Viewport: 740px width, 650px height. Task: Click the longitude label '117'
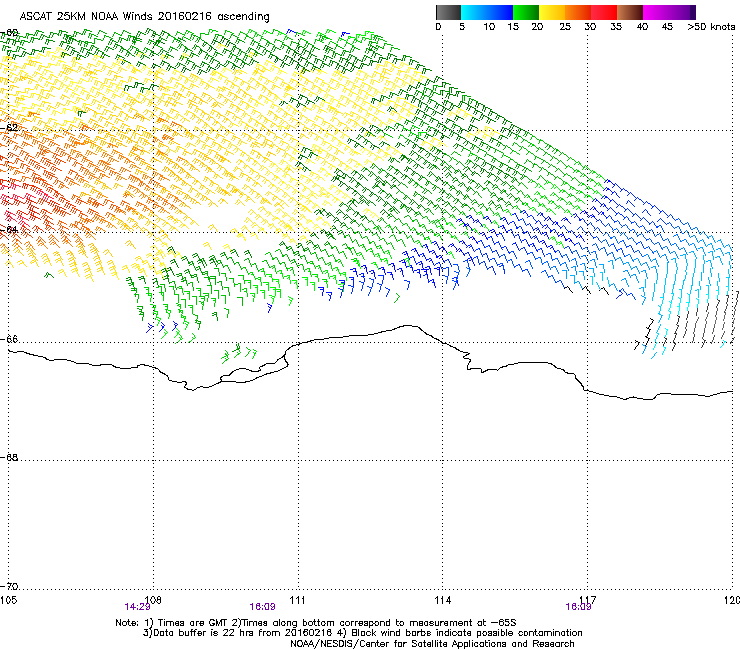tap(587, 600)
